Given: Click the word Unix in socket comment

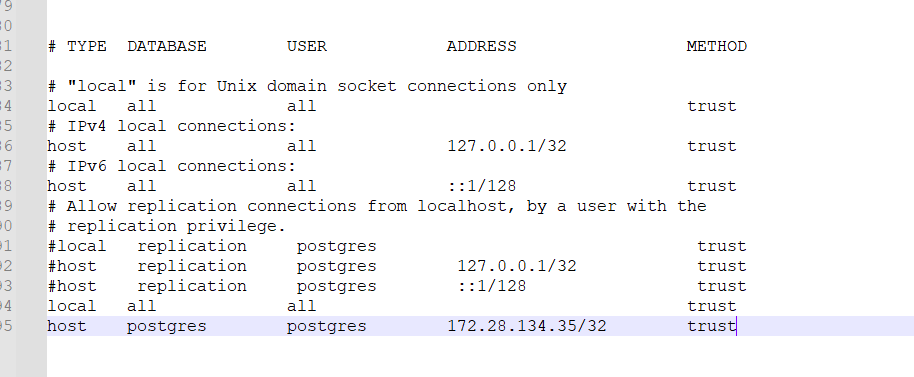Looking at the screenshot, I should click(237, 86).
